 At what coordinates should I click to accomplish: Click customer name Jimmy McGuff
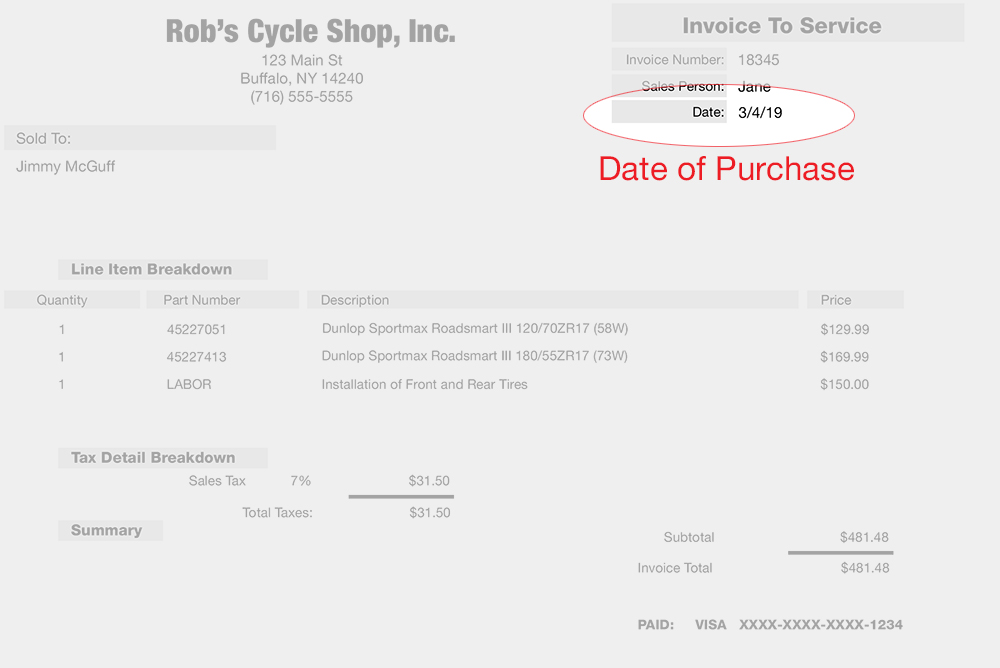[x=66, y=167]
